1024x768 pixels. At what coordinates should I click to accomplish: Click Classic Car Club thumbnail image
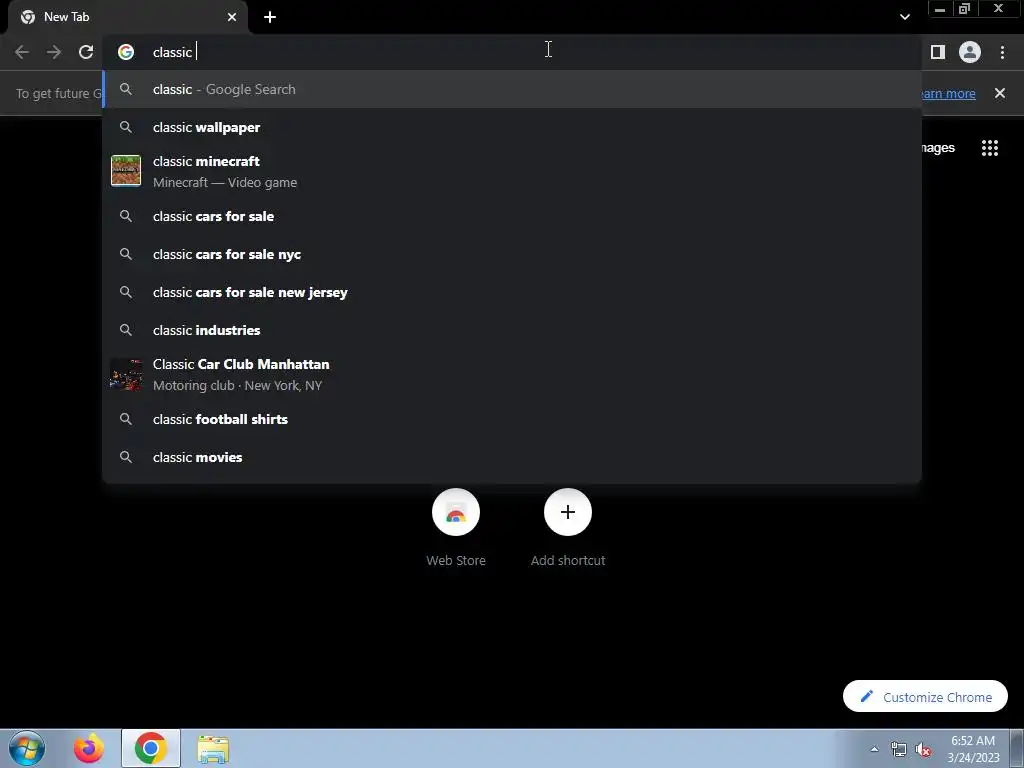point(126,375)
